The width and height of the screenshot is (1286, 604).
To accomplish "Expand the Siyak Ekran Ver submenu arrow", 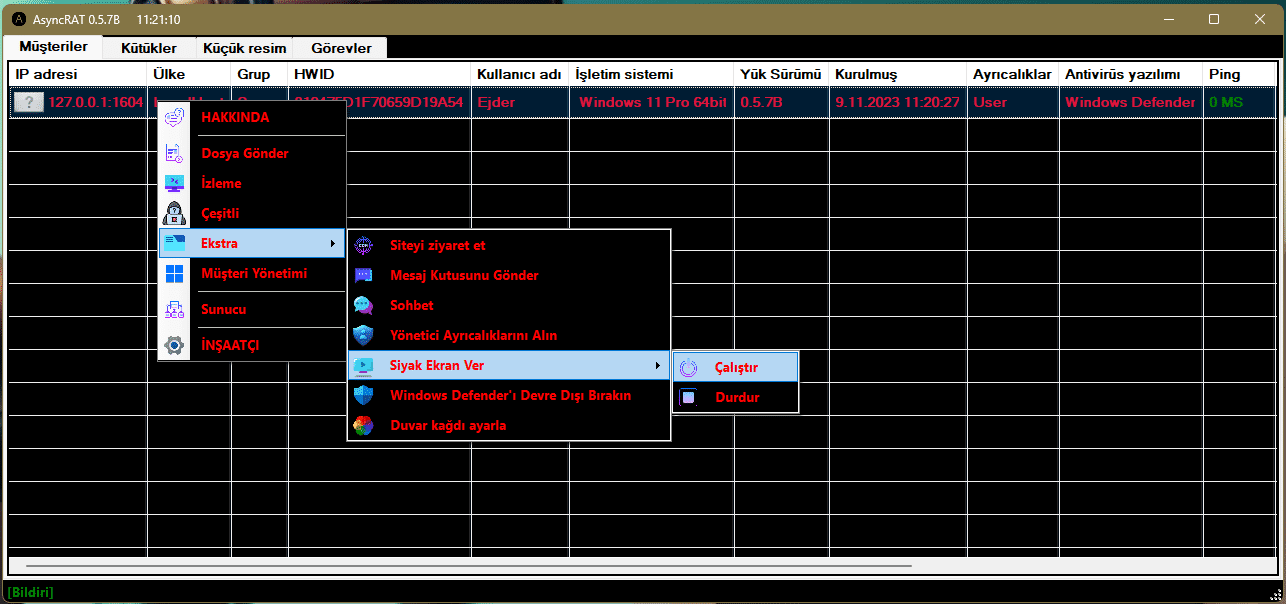I will coord(657,365).
